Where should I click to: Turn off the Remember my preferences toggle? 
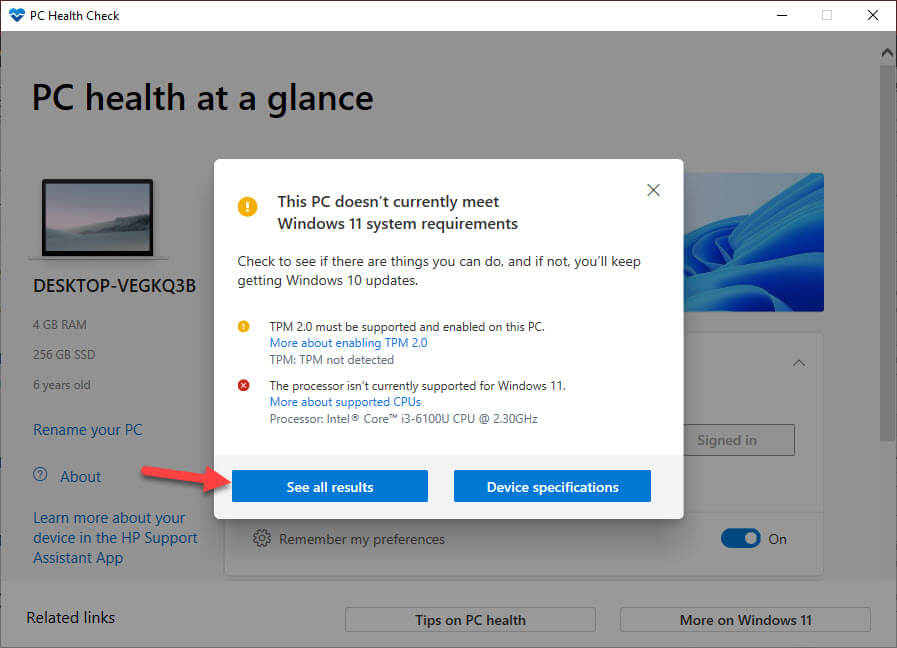point(740,539)
